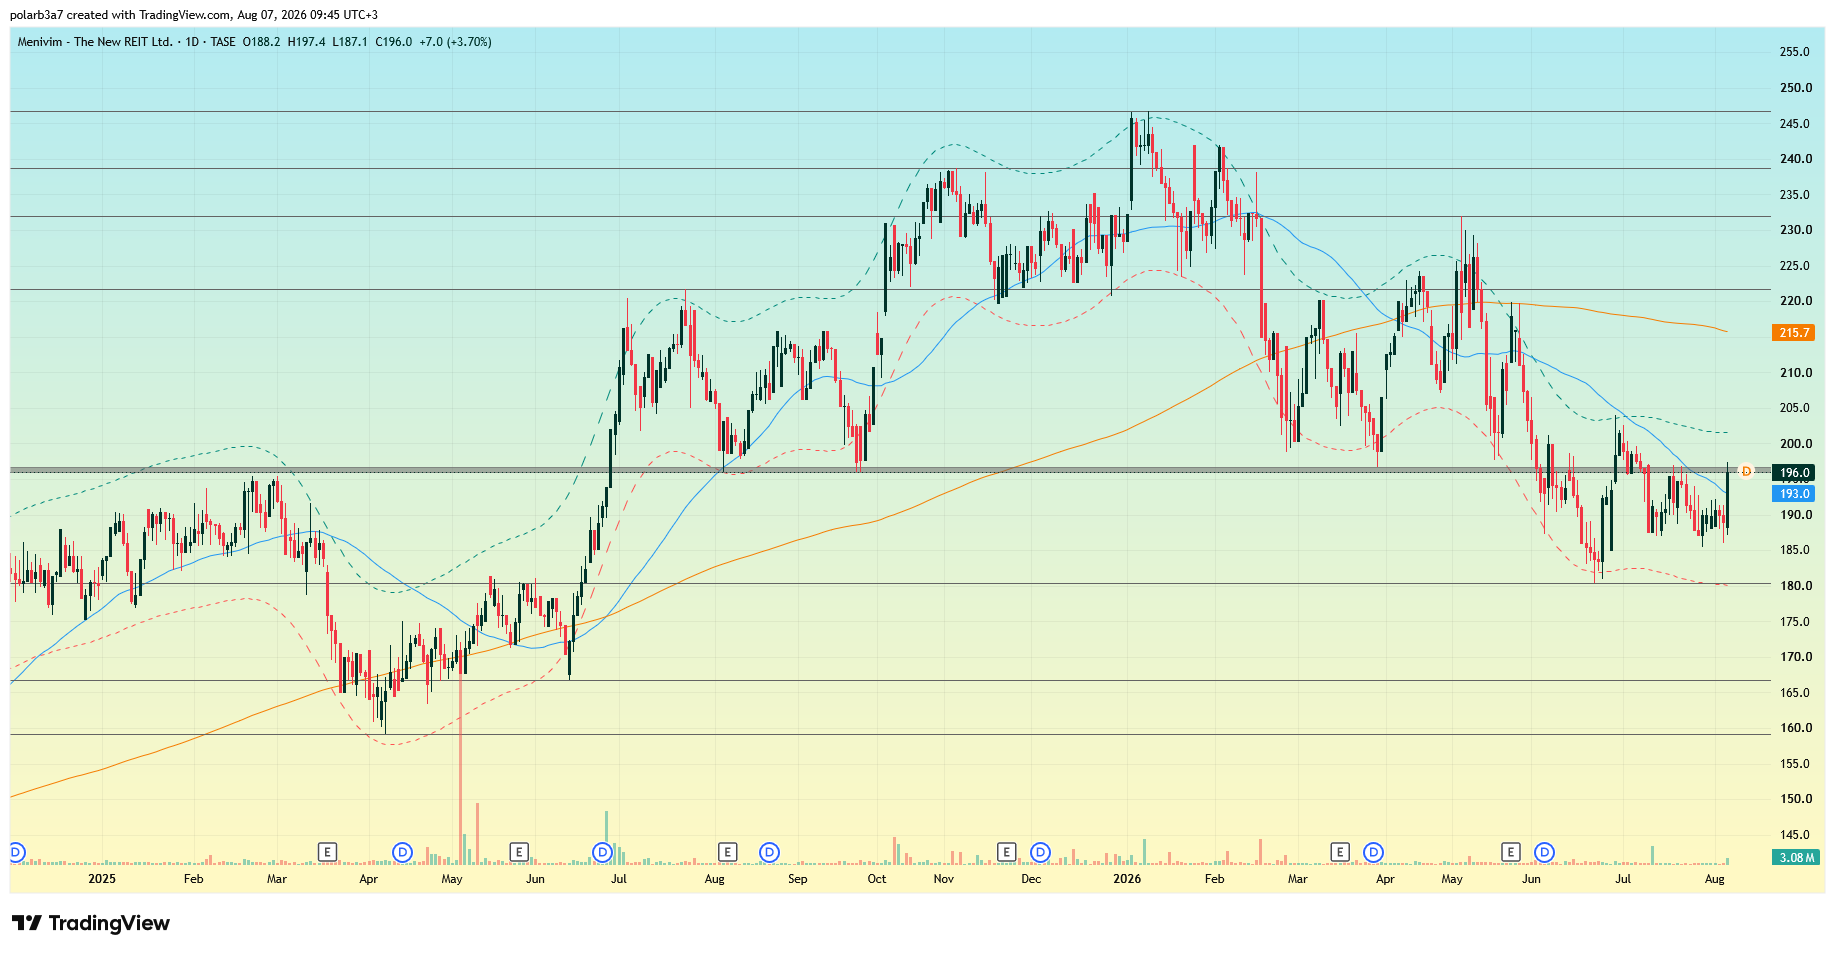Click the TradingView logo

[91, 923]
